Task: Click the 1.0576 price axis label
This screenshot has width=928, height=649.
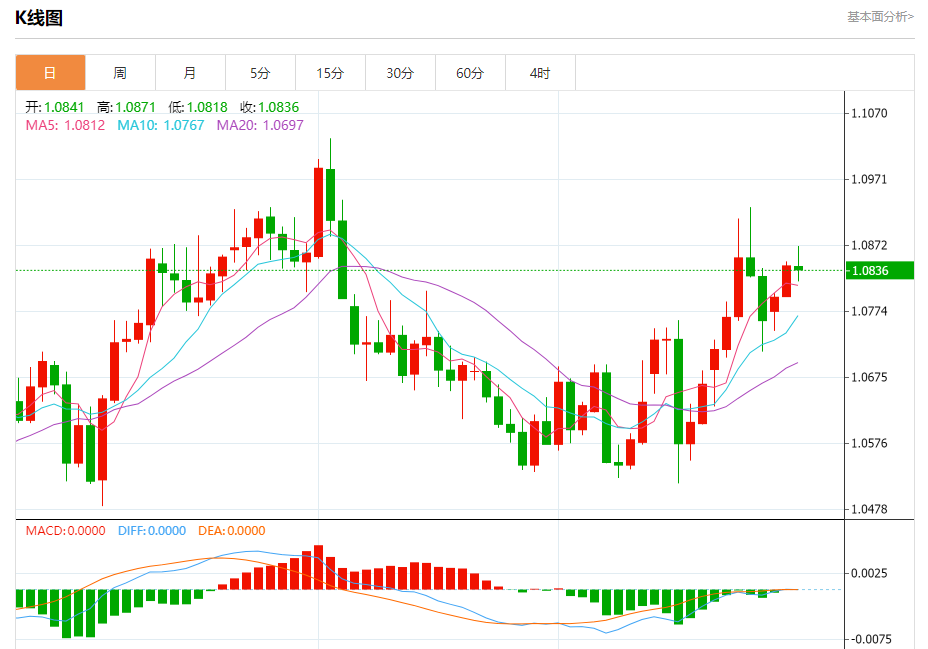Action: 869,443
